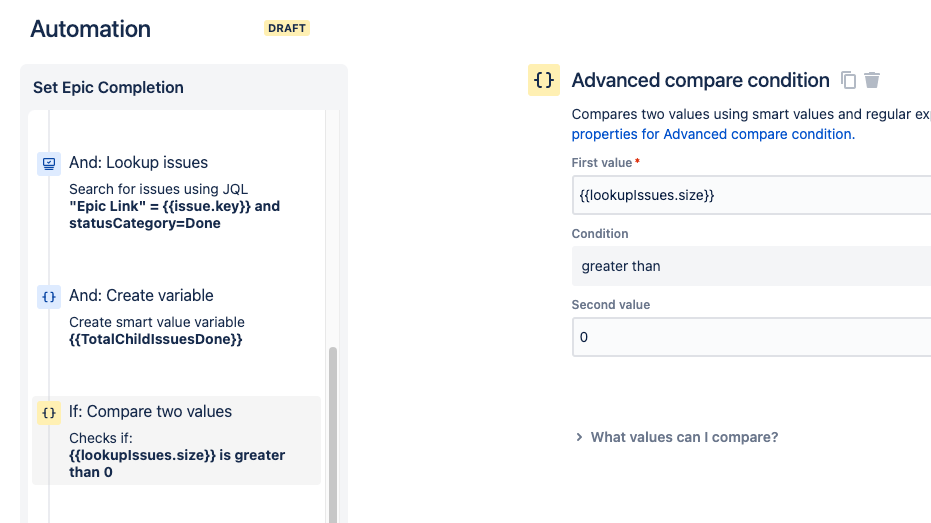
Task: Select the 'And: Create variable' step
Action: [141, 295]
